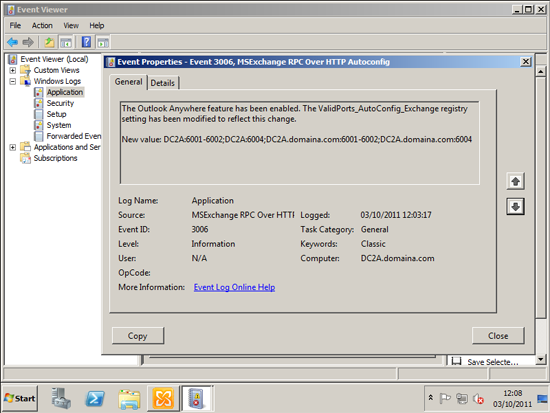550x413 pixels.
Task: Collapse the Windows Logs node
Action: [x=13, y=81]
